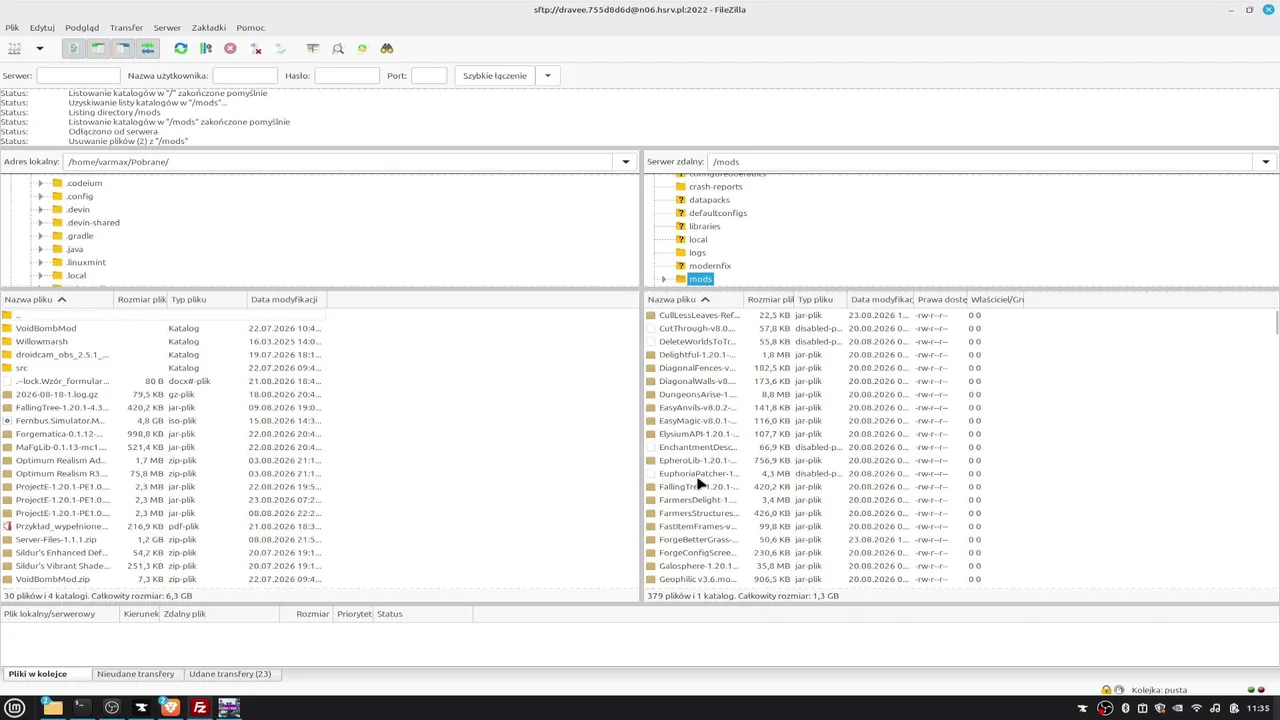This screenshot has width=1280, height=720.
Task: Click the clock showing 11:35
Action: point(1259,708)
